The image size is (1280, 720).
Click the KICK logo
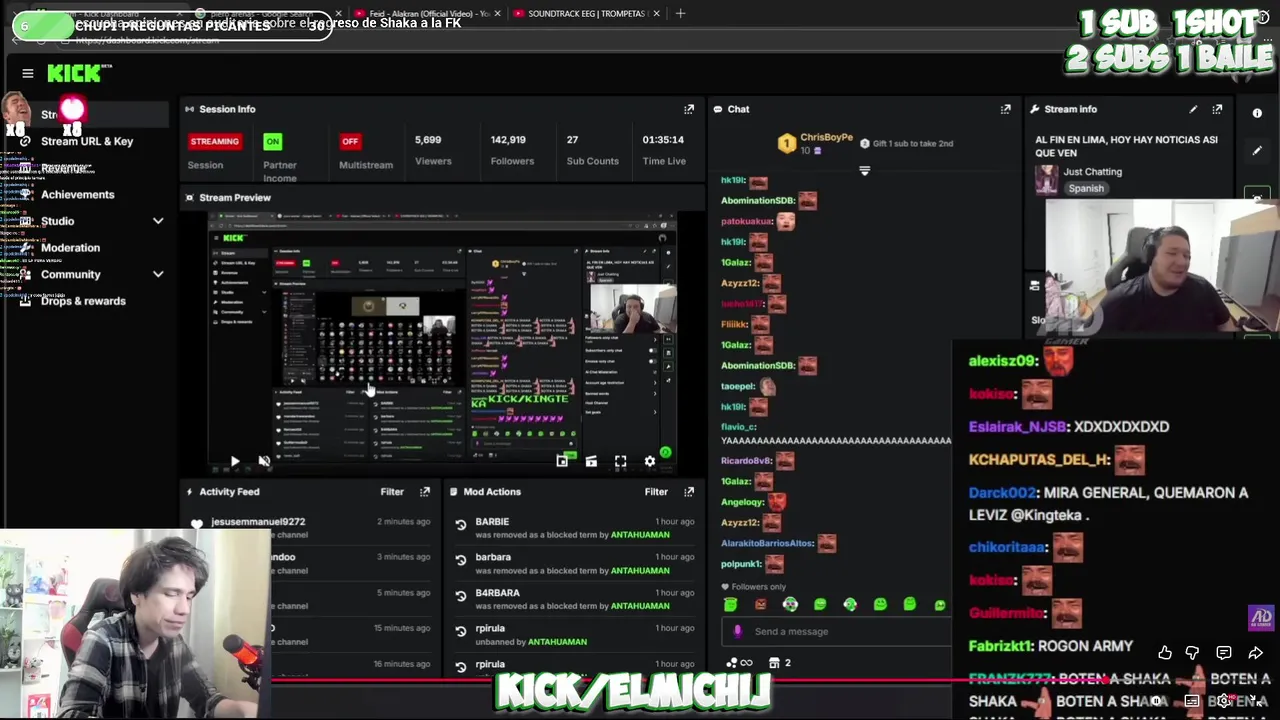[x=75, y=73]
